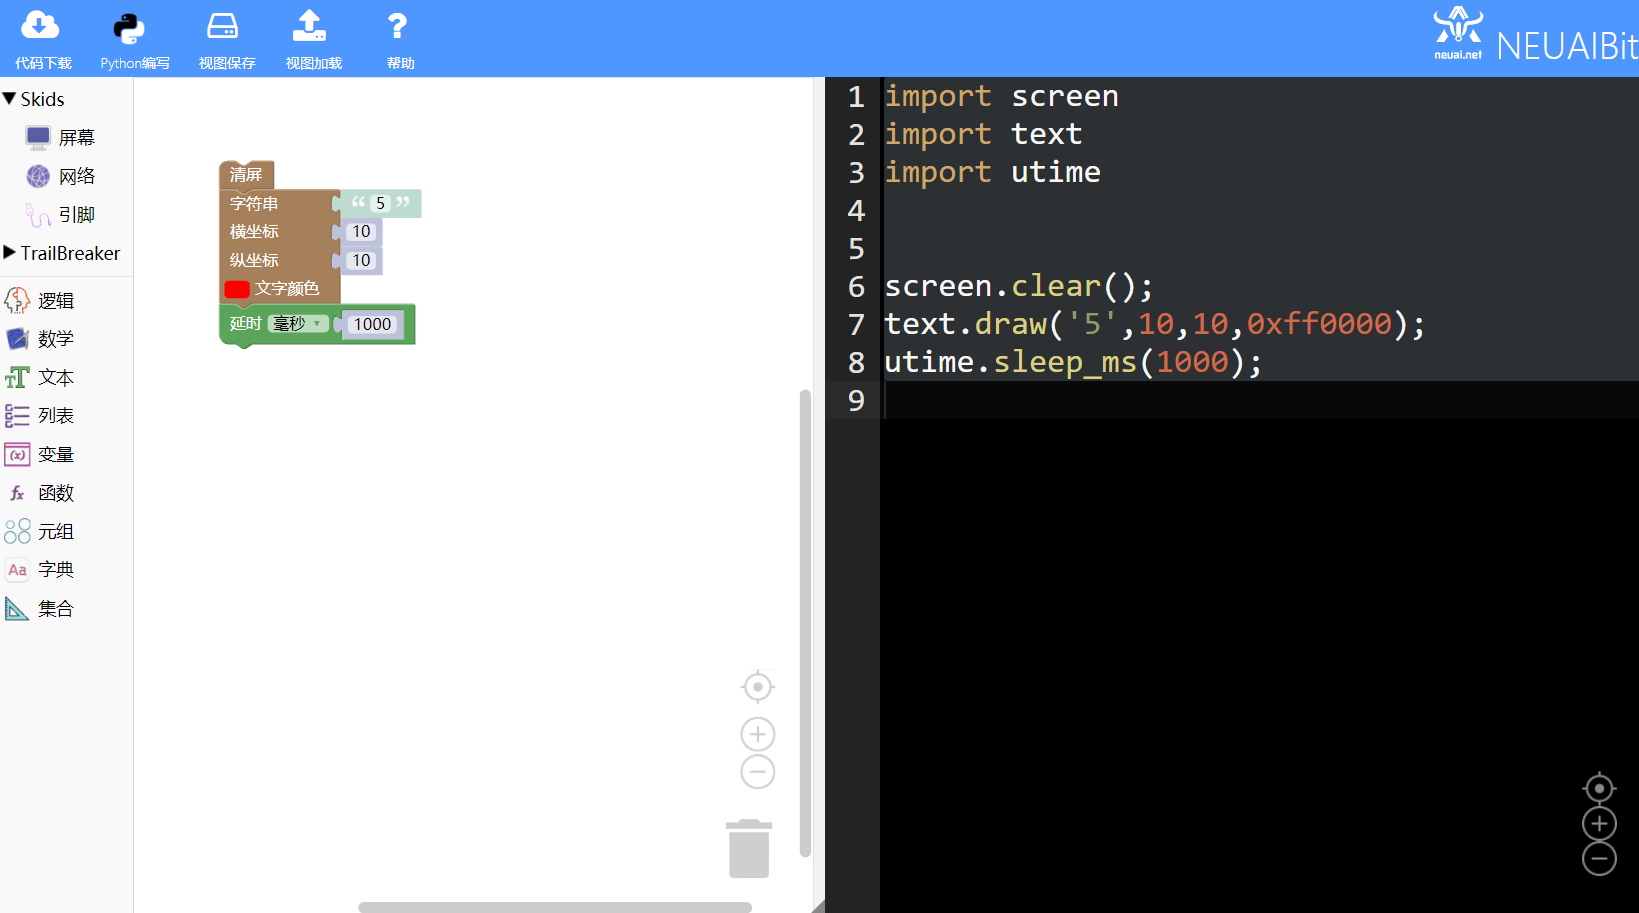The height and width of the screenshot is (913, 1639).
Task: Zoom out the code panel
Action: tap(1599, 859)
